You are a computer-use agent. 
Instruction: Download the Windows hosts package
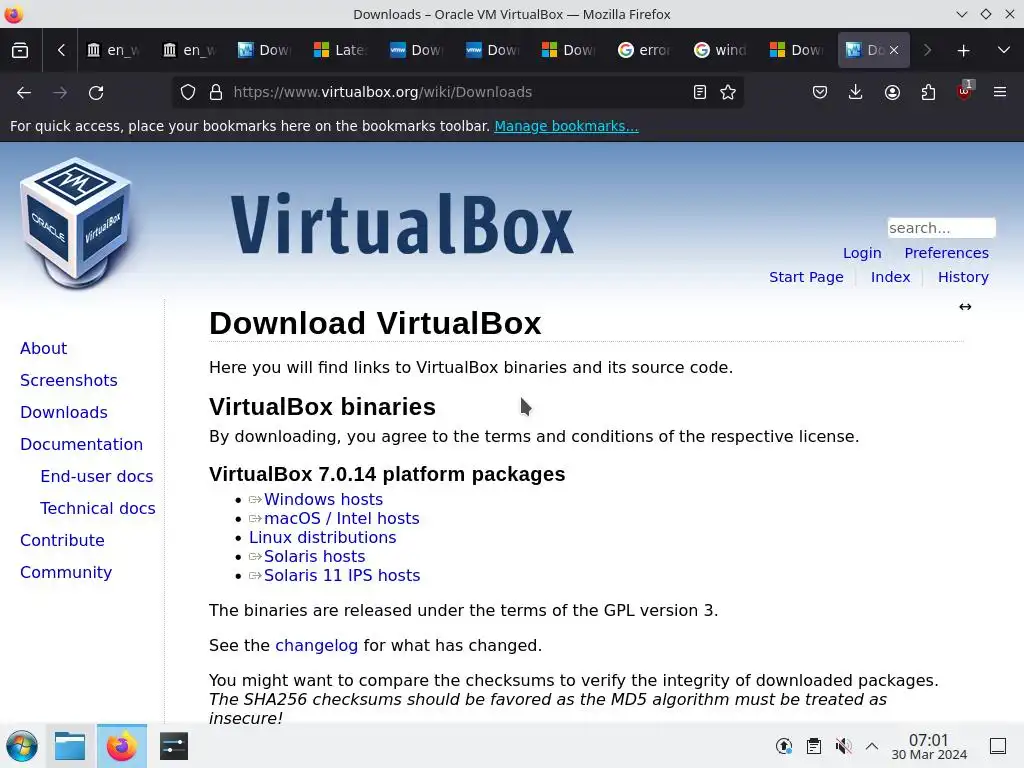click(x=323, y=500)
